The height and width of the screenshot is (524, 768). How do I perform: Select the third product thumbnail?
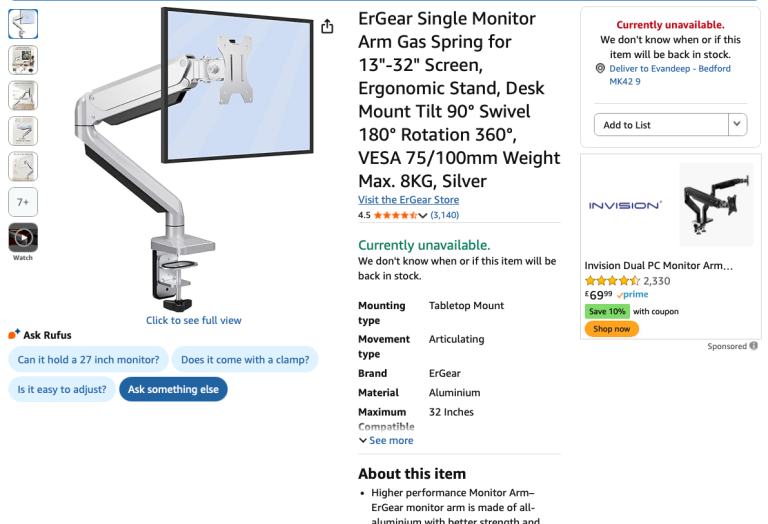(23, 96)
